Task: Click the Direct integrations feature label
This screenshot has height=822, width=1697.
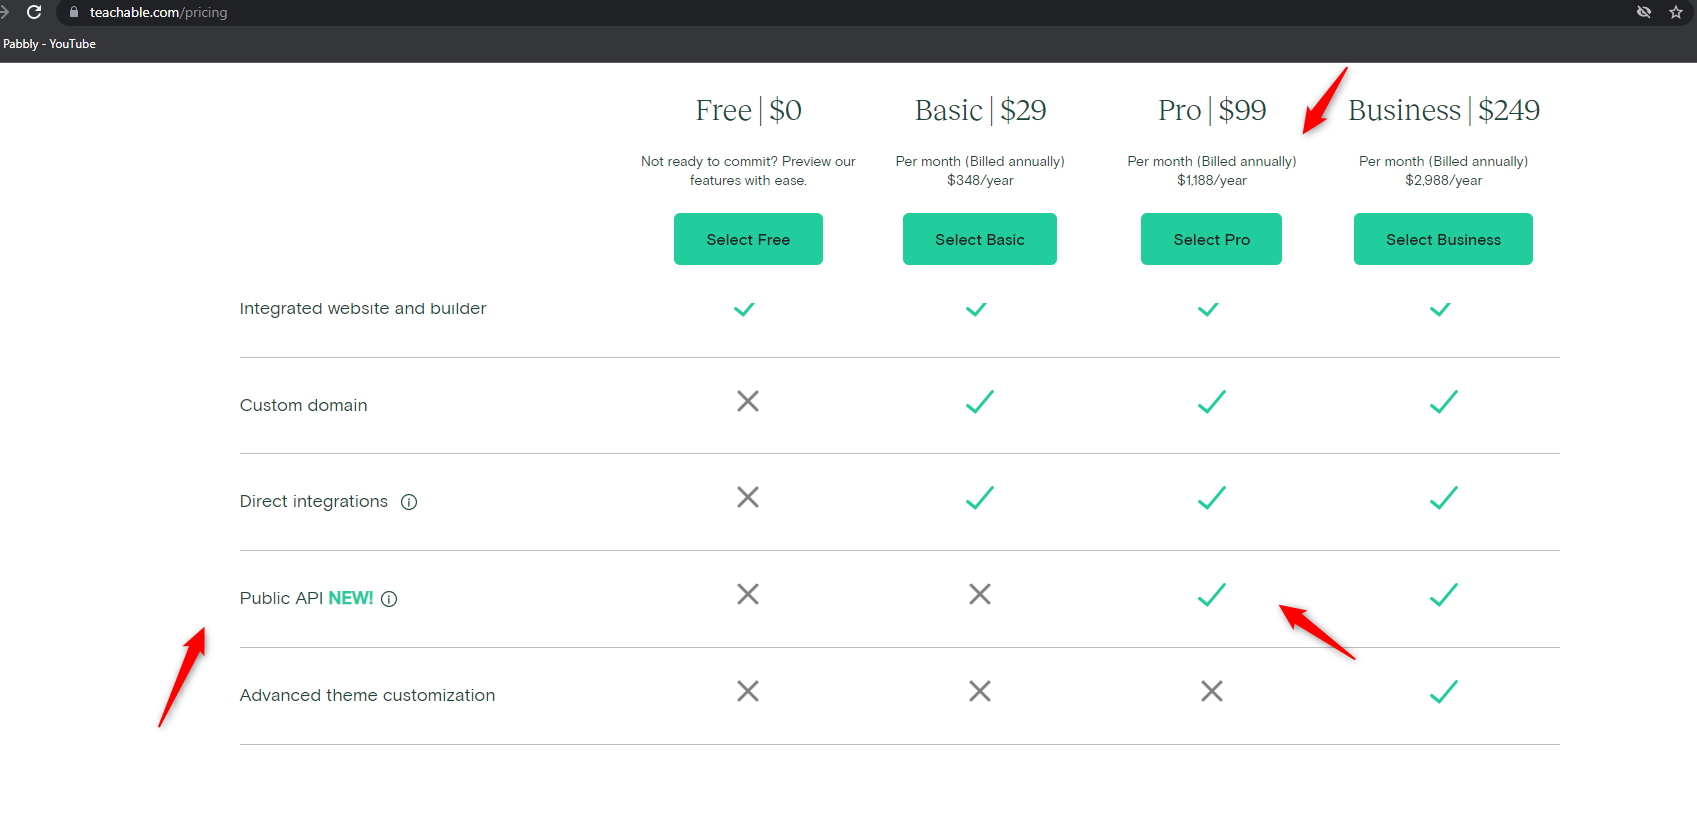Action: click(x=314, y=502)
